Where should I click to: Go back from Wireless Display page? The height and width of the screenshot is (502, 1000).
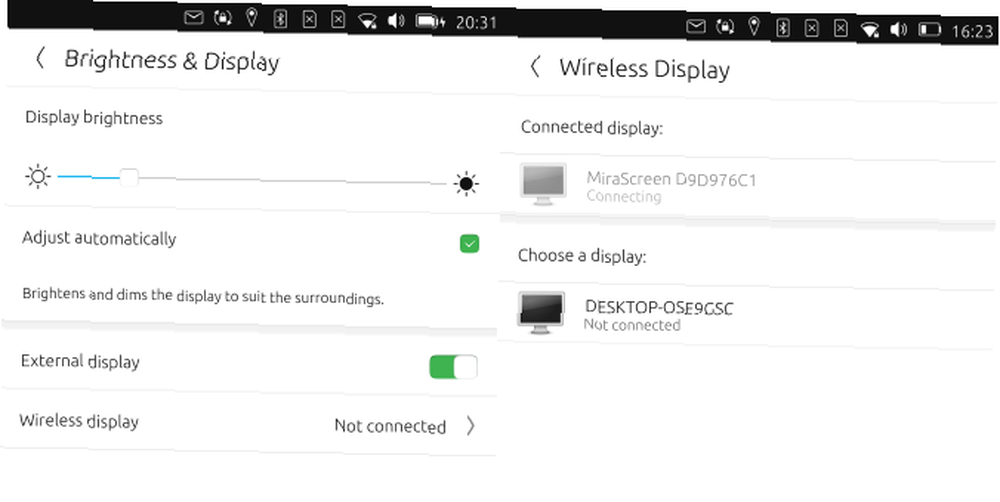(536, 66)
